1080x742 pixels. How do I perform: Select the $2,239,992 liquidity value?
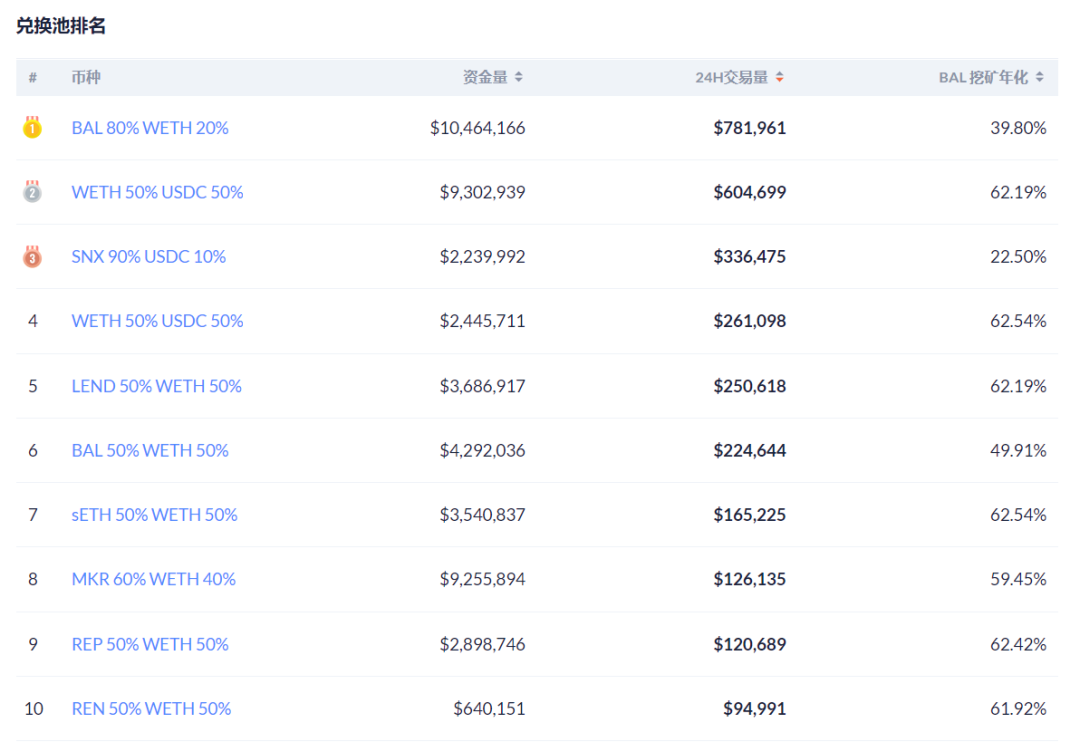click(482, 257)
